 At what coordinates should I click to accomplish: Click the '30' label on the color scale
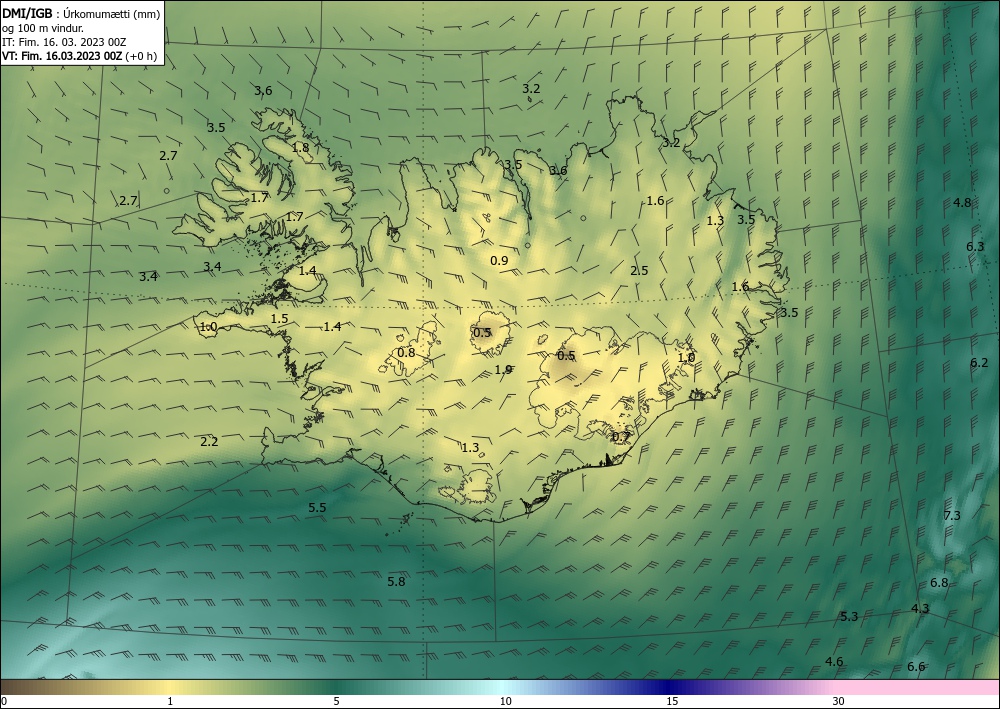coord(839,702)
